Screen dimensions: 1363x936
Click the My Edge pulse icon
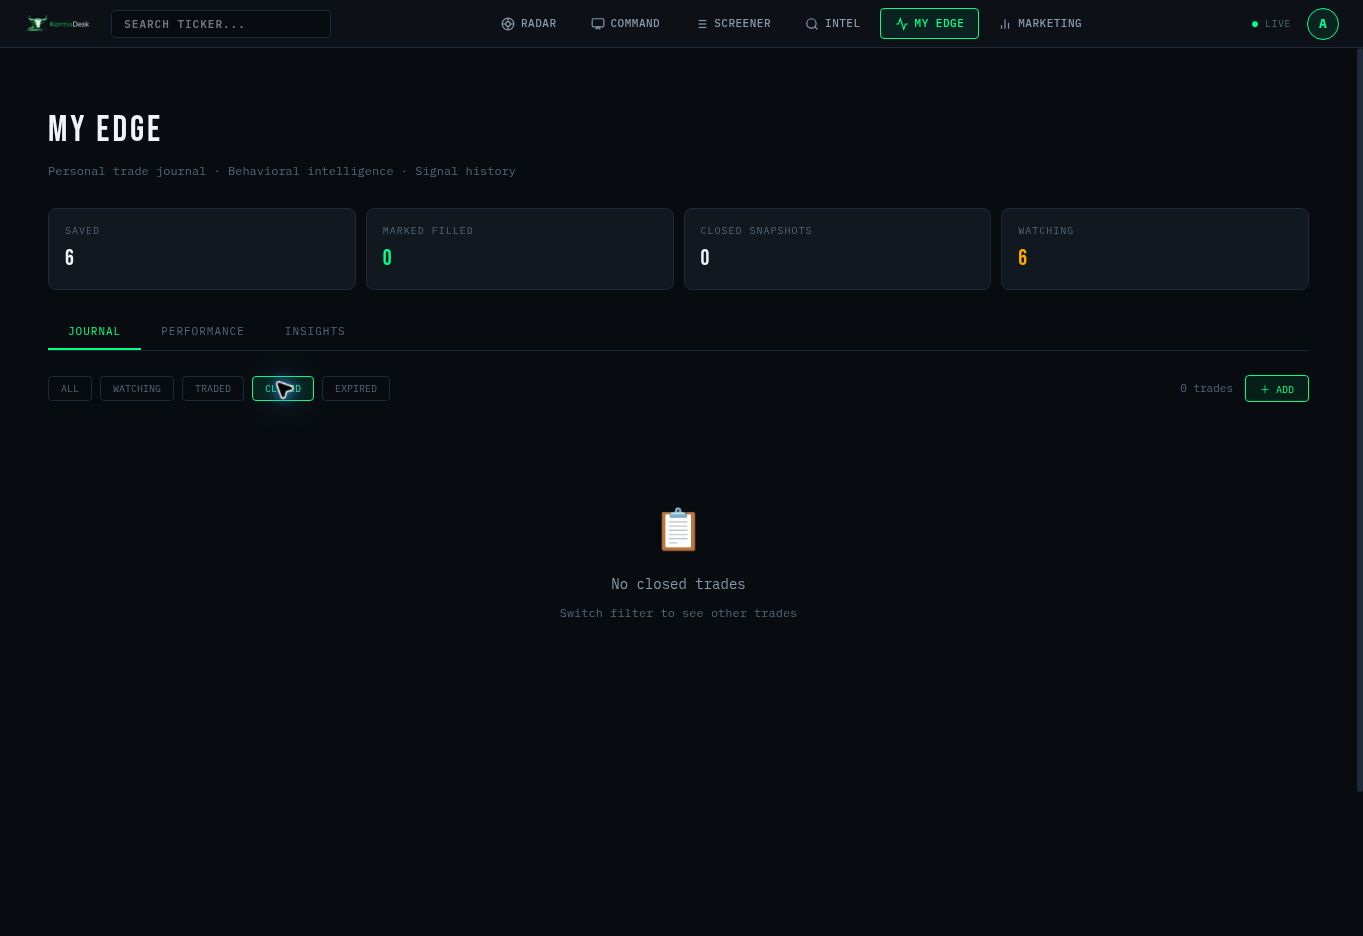902,24
